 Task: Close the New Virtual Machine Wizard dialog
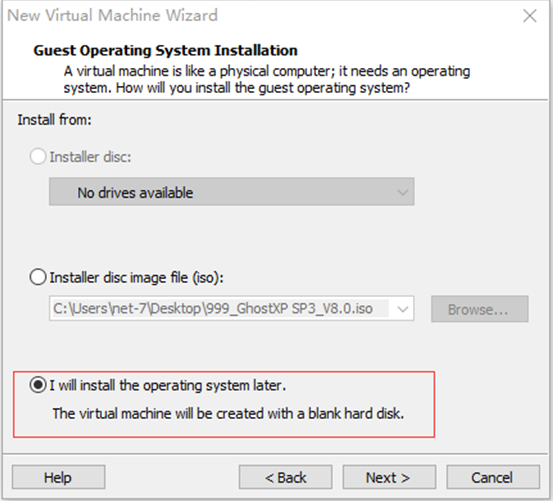point(530,16)
